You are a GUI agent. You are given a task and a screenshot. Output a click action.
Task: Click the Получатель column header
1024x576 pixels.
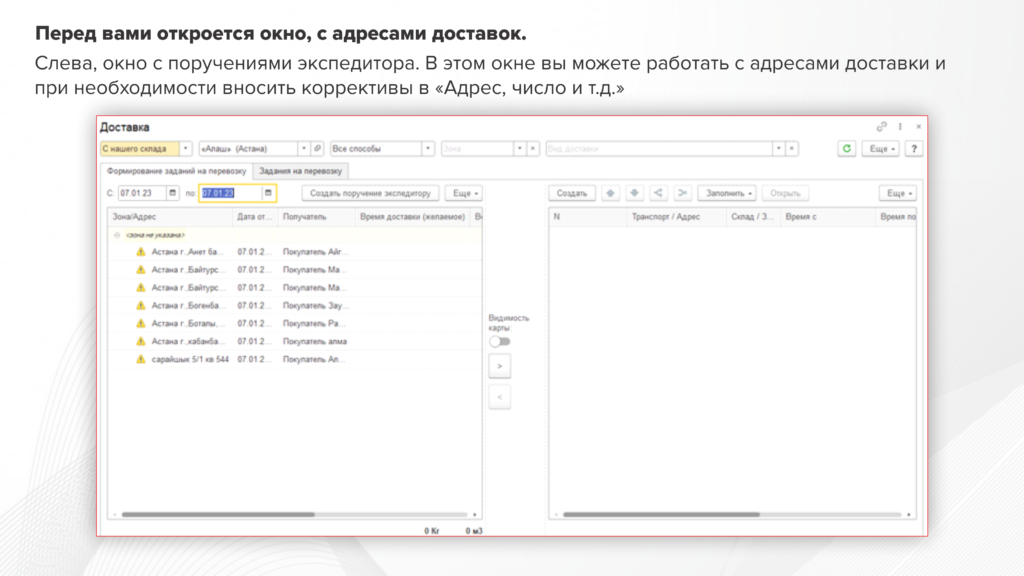pyautogui.click(x=317, y=217)
